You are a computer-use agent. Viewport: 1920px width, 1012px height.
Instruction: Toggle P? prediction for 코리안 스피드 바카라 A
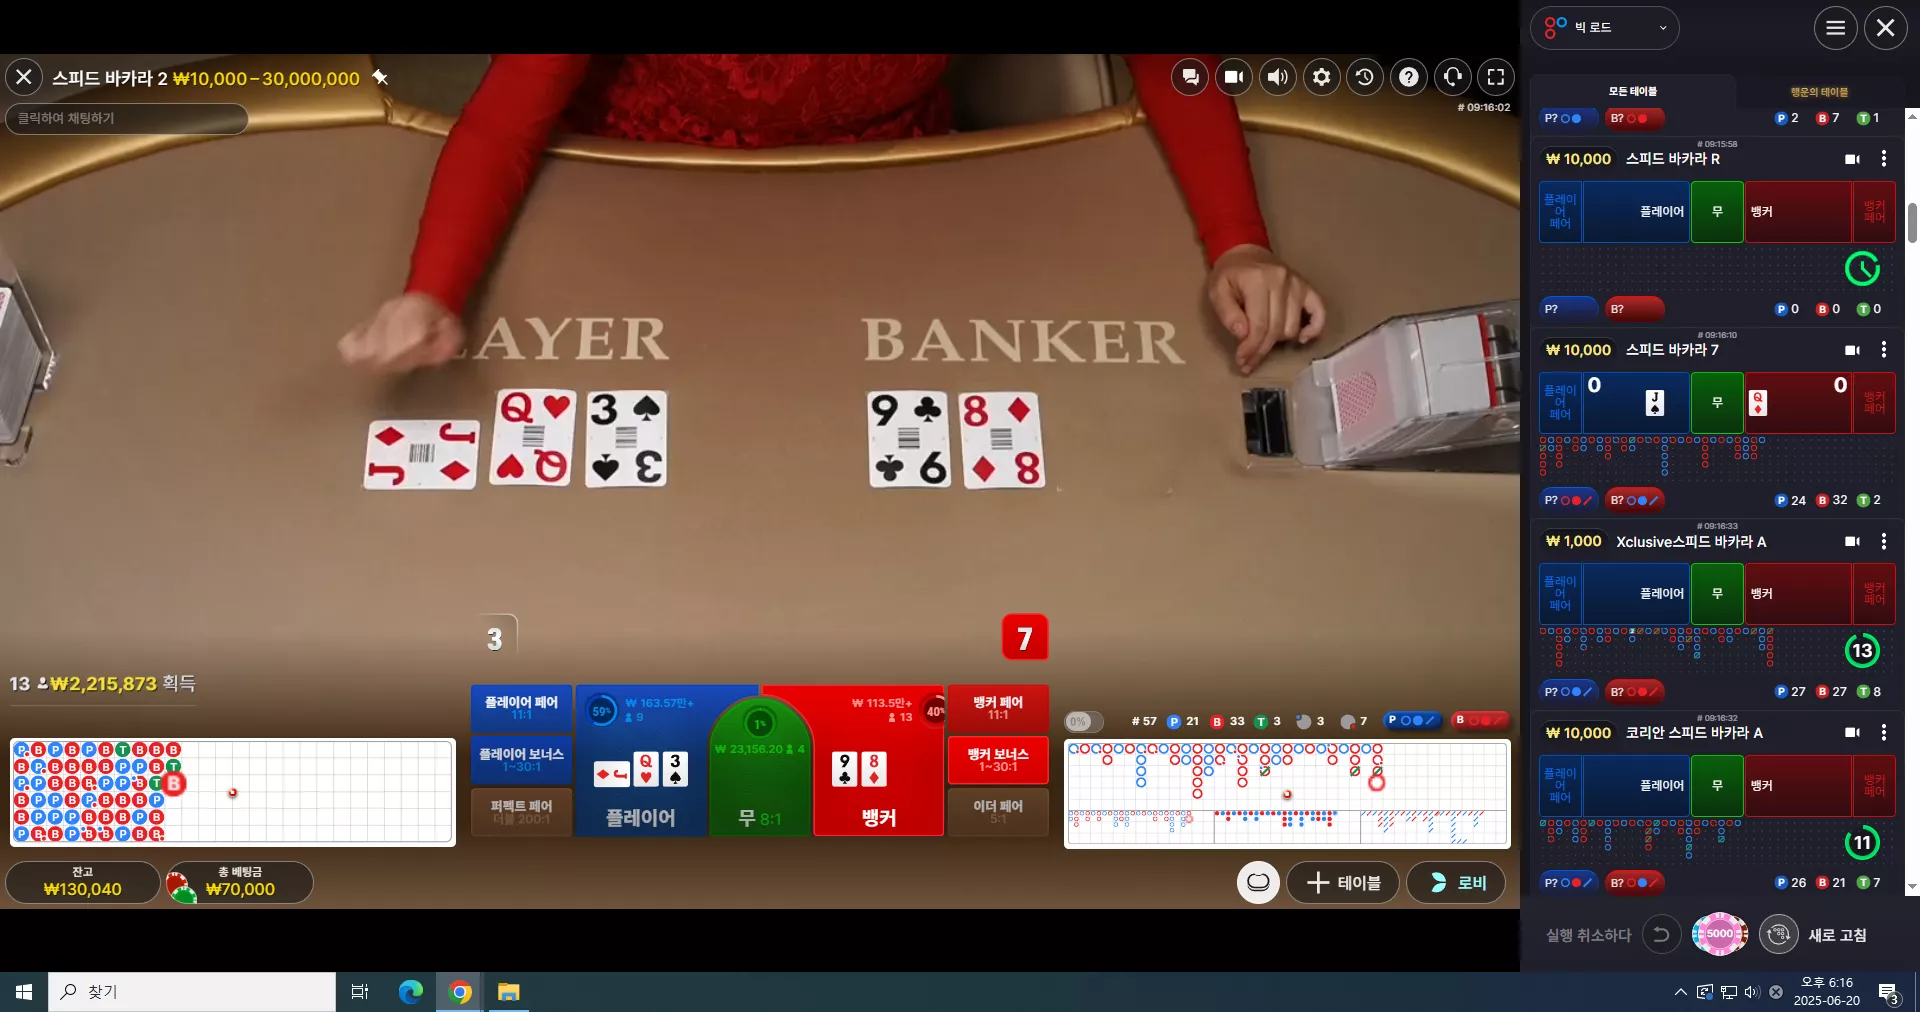(1568, 882)
